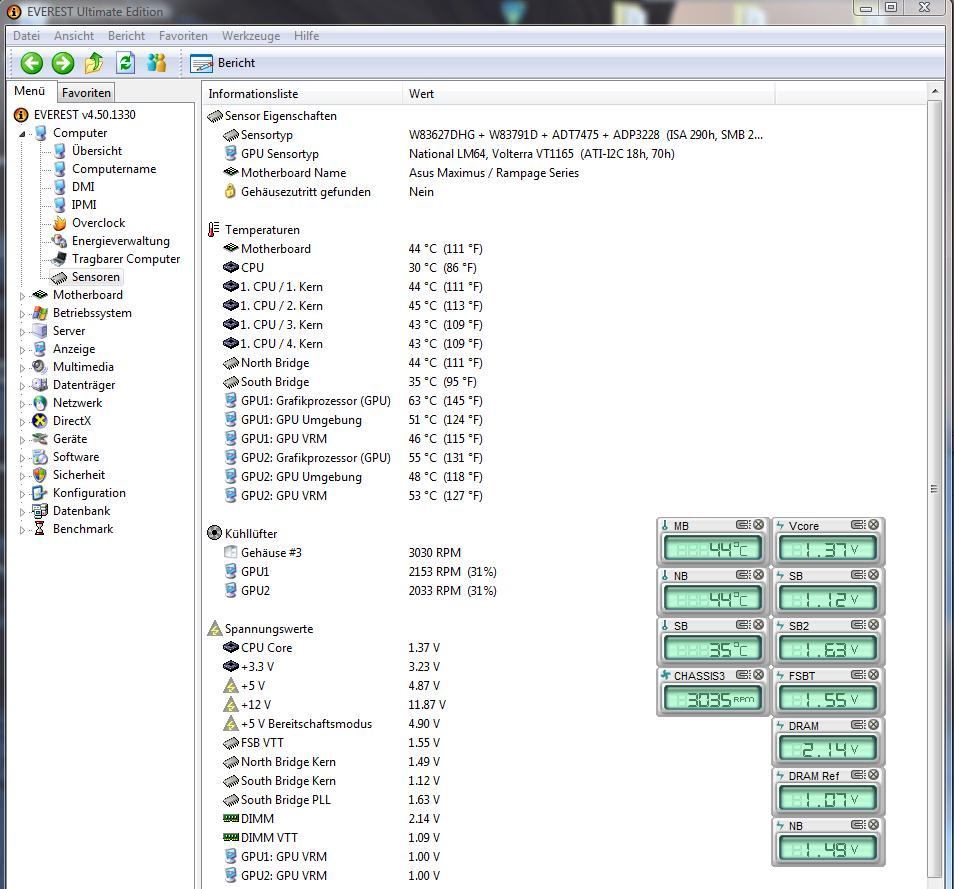
Task: Open the Datei menu
Action: click(26, 36)
